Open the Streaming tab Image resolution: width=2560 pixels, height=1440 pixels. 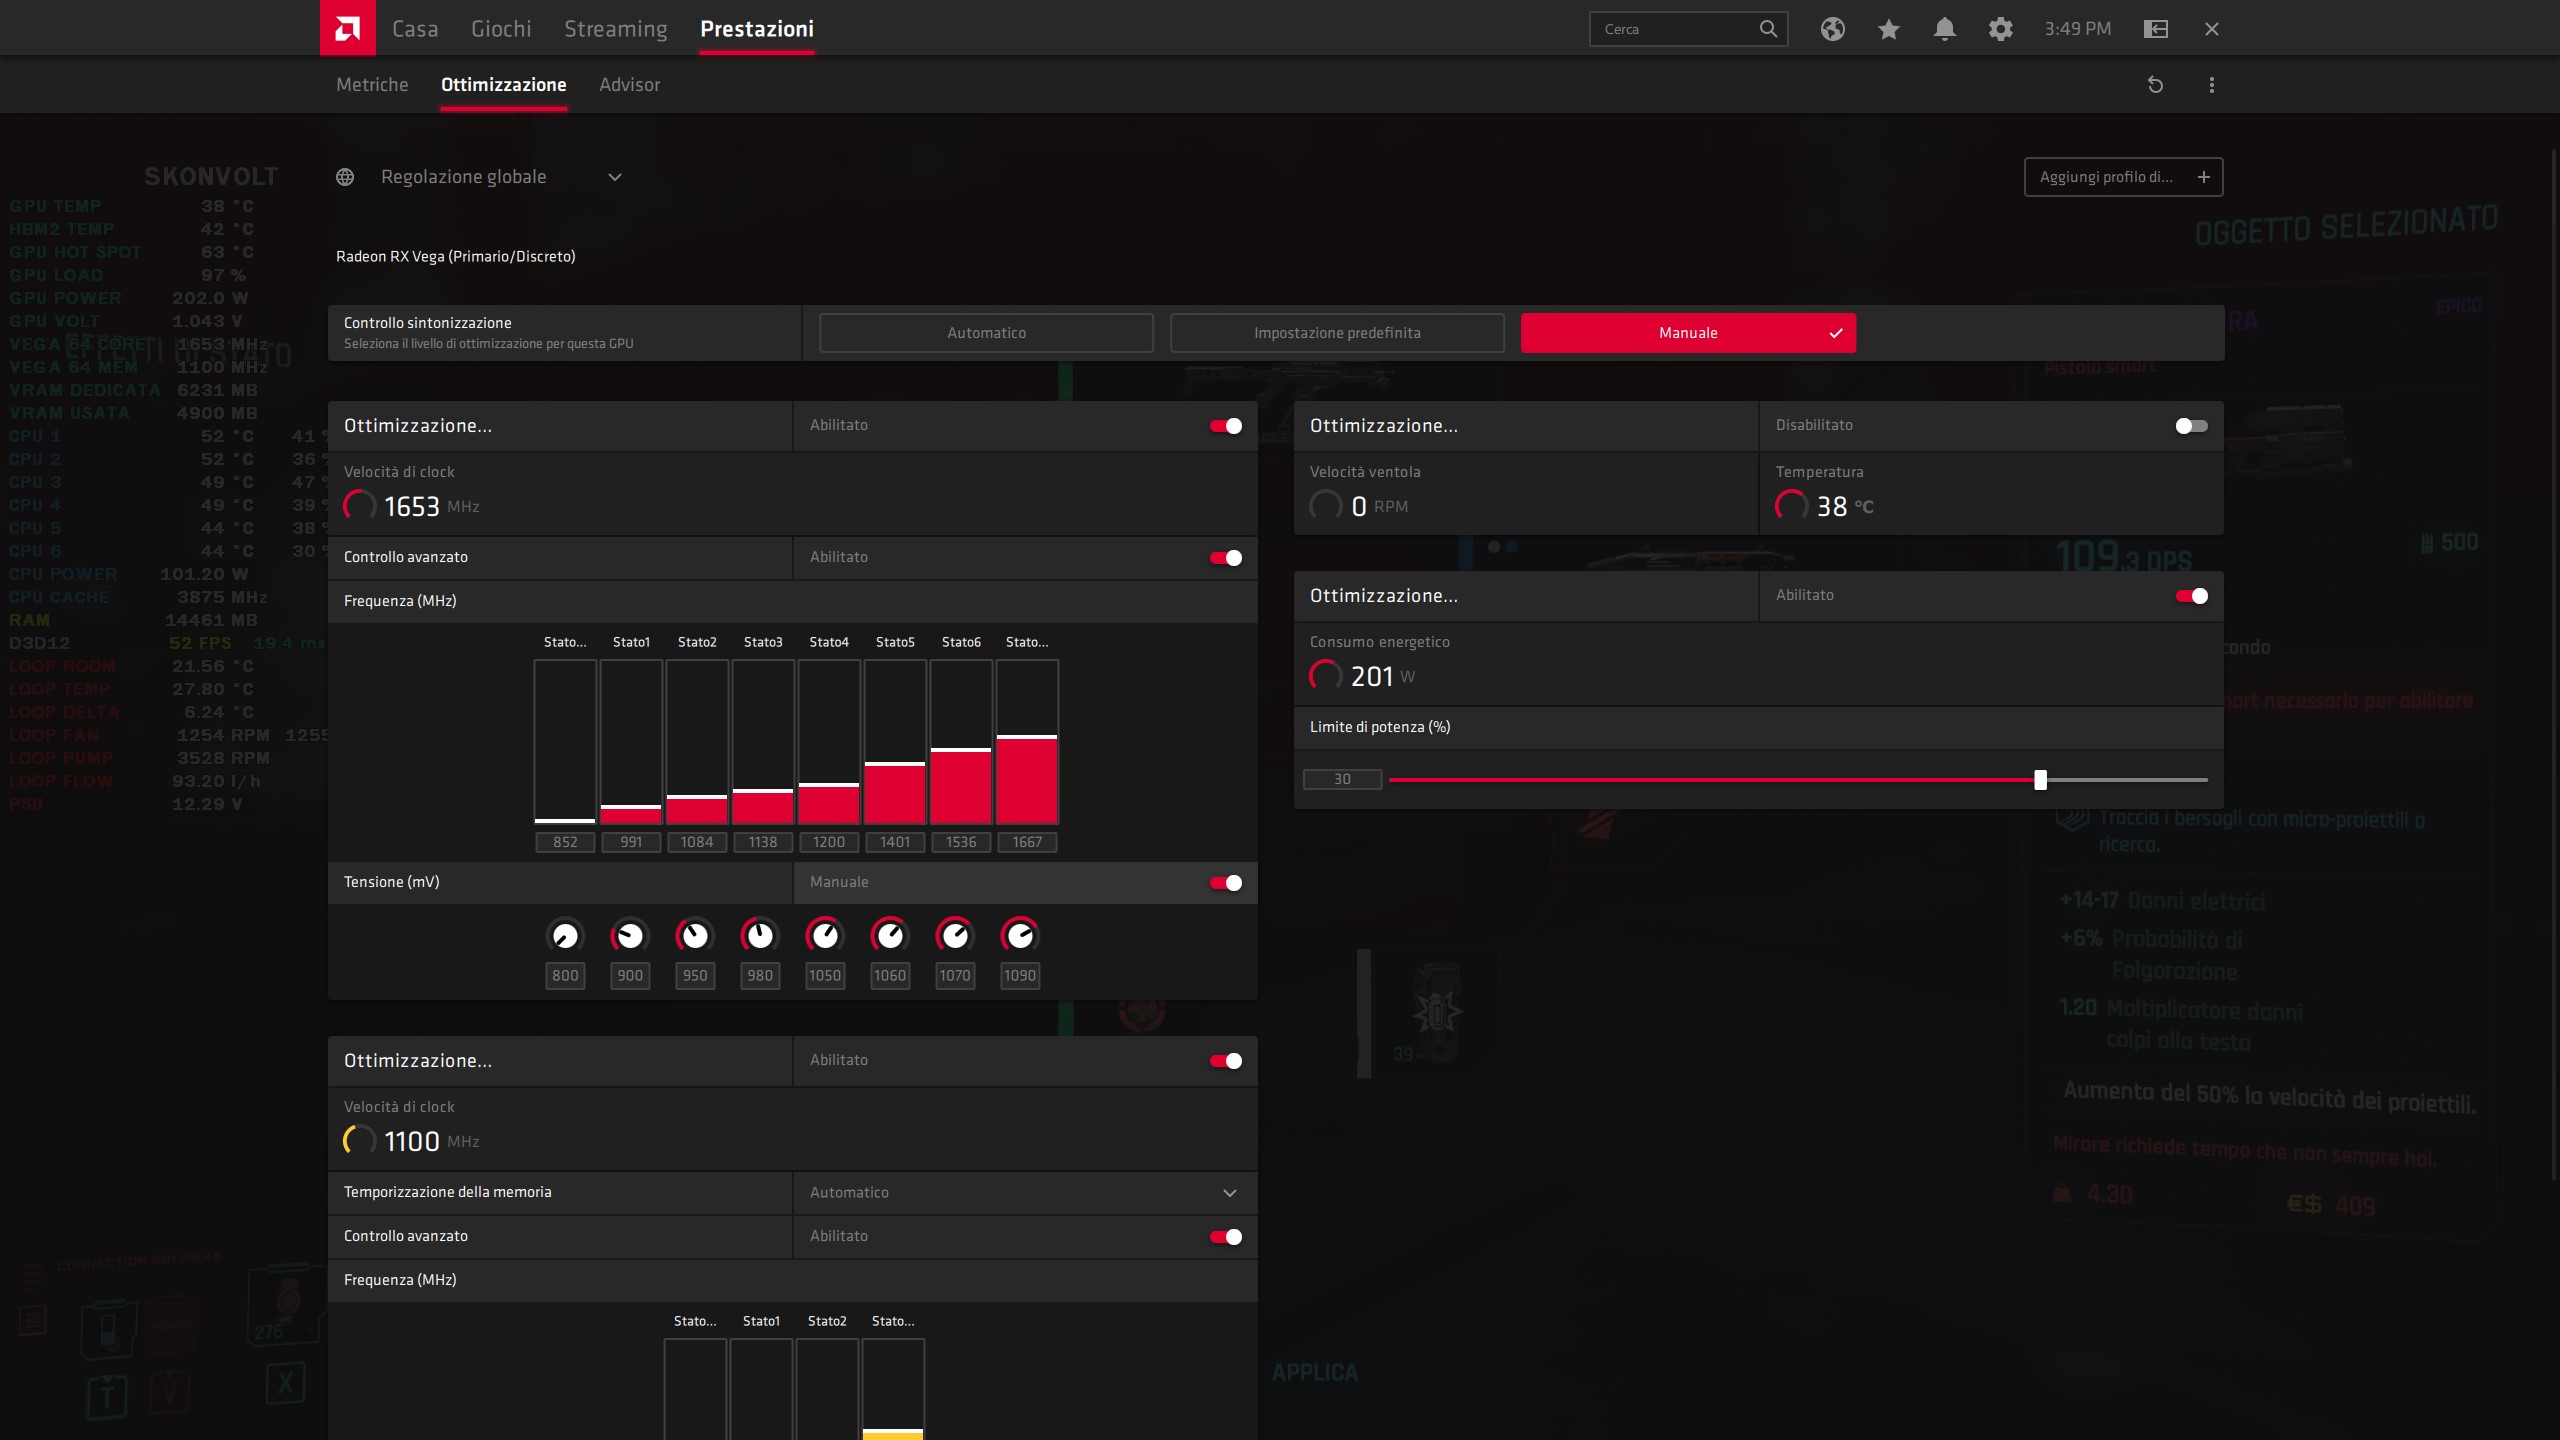[616, 29]
